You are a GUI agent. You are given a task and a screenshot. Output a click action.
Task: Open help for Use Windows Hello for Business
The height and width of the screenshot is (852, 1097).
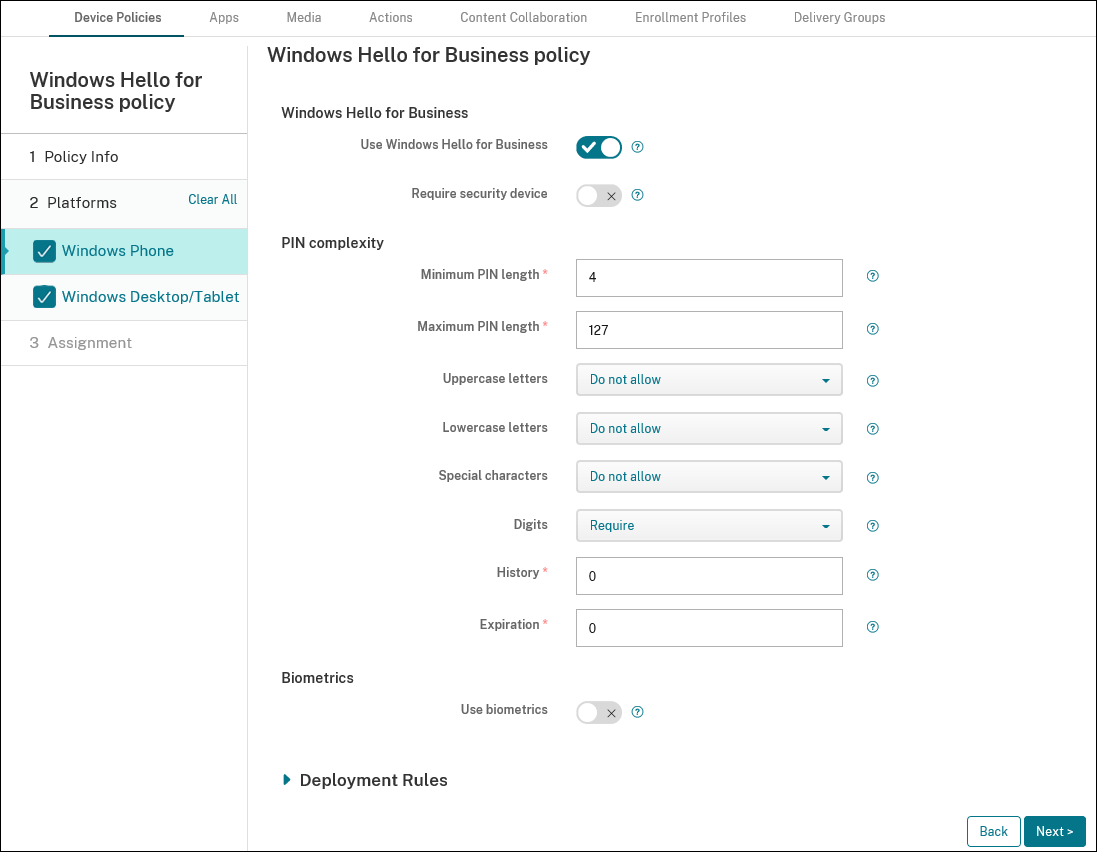[x=637, y=147]
